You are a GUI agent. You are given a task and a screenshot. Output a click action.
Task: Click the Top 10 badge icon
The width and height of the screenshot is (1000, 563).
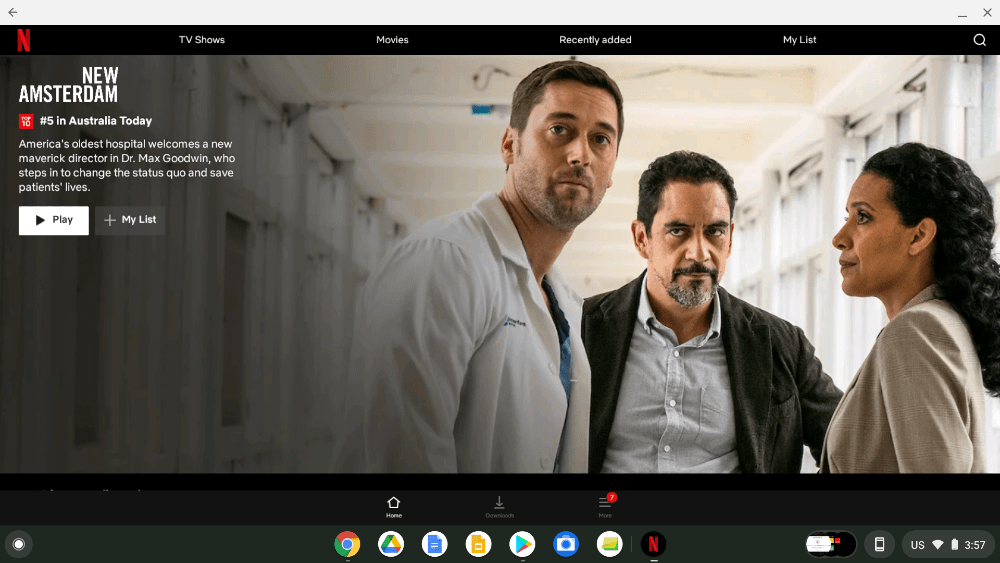[26, 121]
